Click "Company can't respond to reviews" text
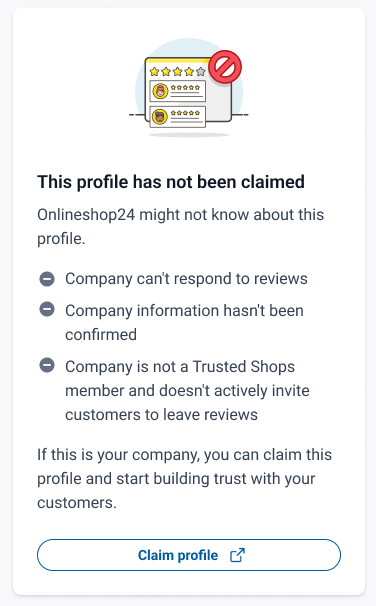The width and height of the screenshot is (376, 606). click(x=186, y=279)
